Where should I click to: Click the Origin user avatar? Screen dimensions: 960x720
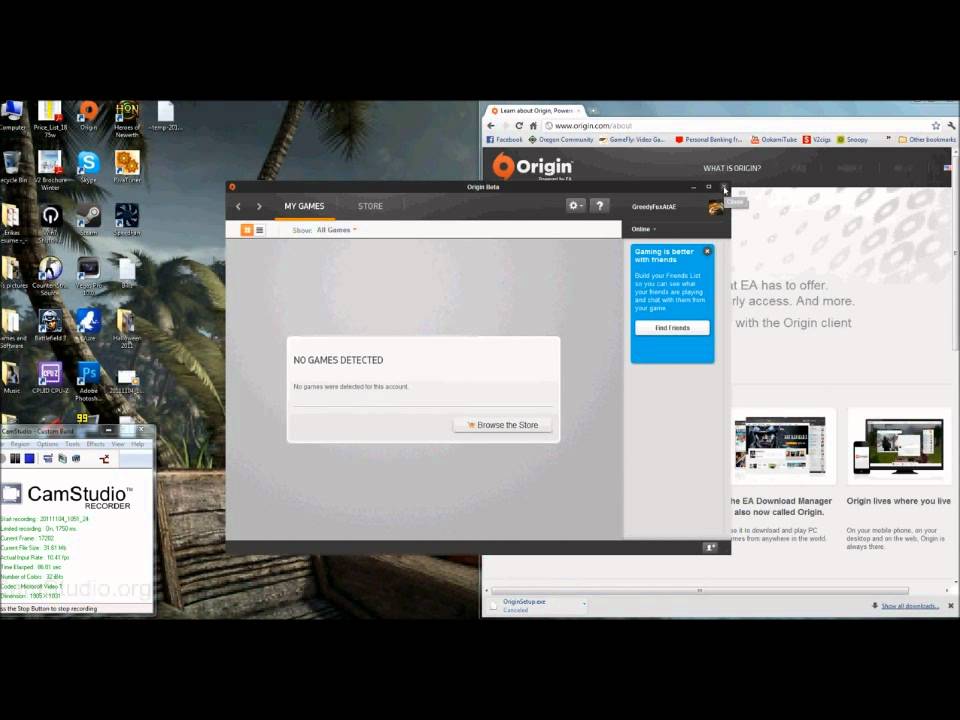[x=715, y=208]
